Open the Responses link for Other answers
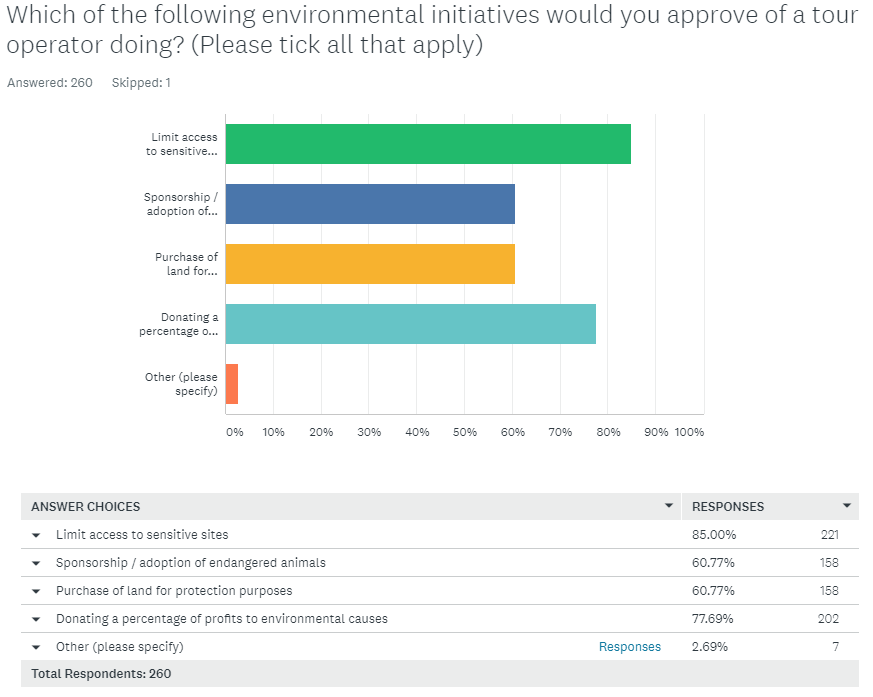This screenshot has width=873, height=697. pos(629,646)
